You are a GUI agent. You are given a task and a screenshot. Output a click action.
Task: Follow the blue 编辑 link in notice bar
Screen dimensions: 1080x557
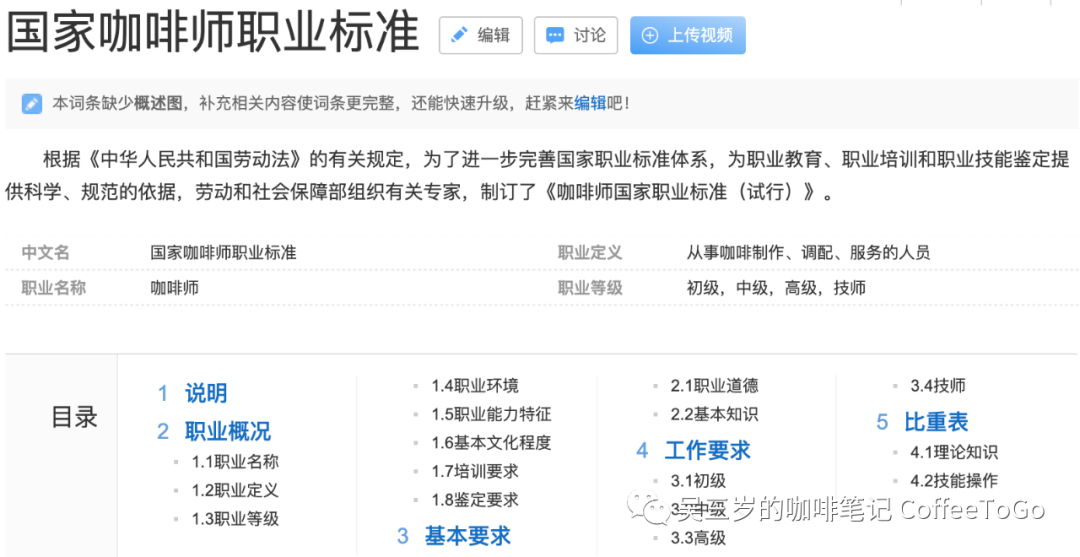coord(590,103)
